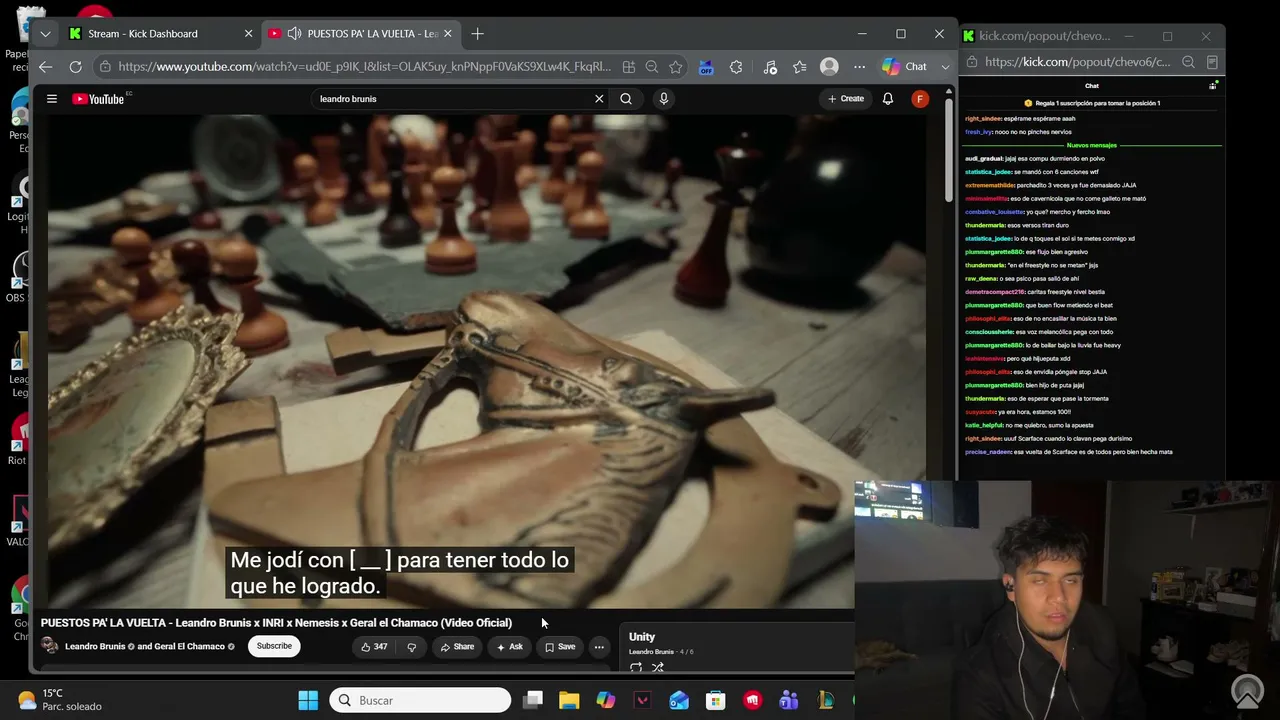Open the OFF-badged extension icon

(706, 67)
